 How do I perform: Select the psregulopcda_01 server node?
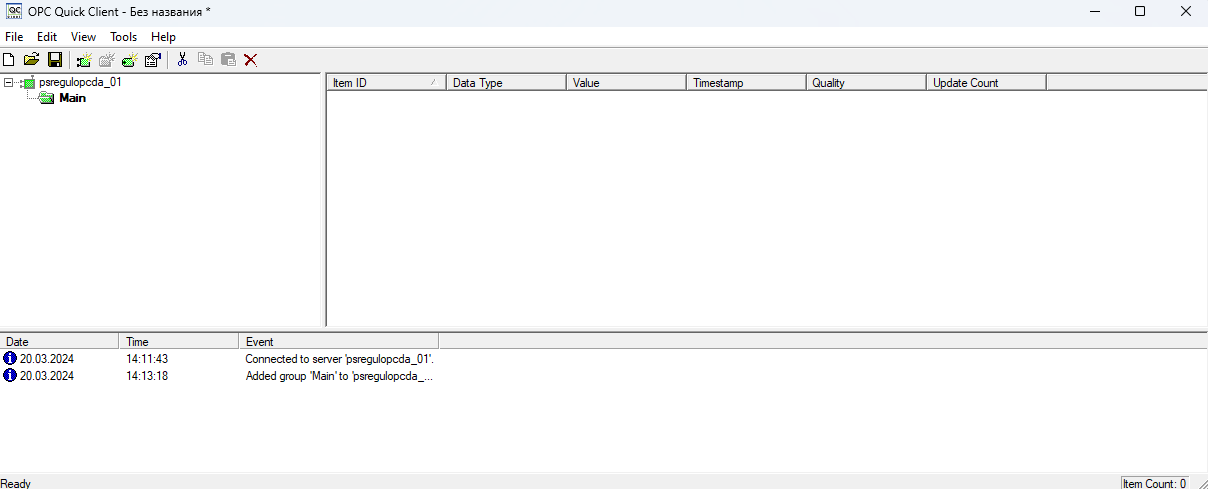pyautogui.click(x=80, y=83)
